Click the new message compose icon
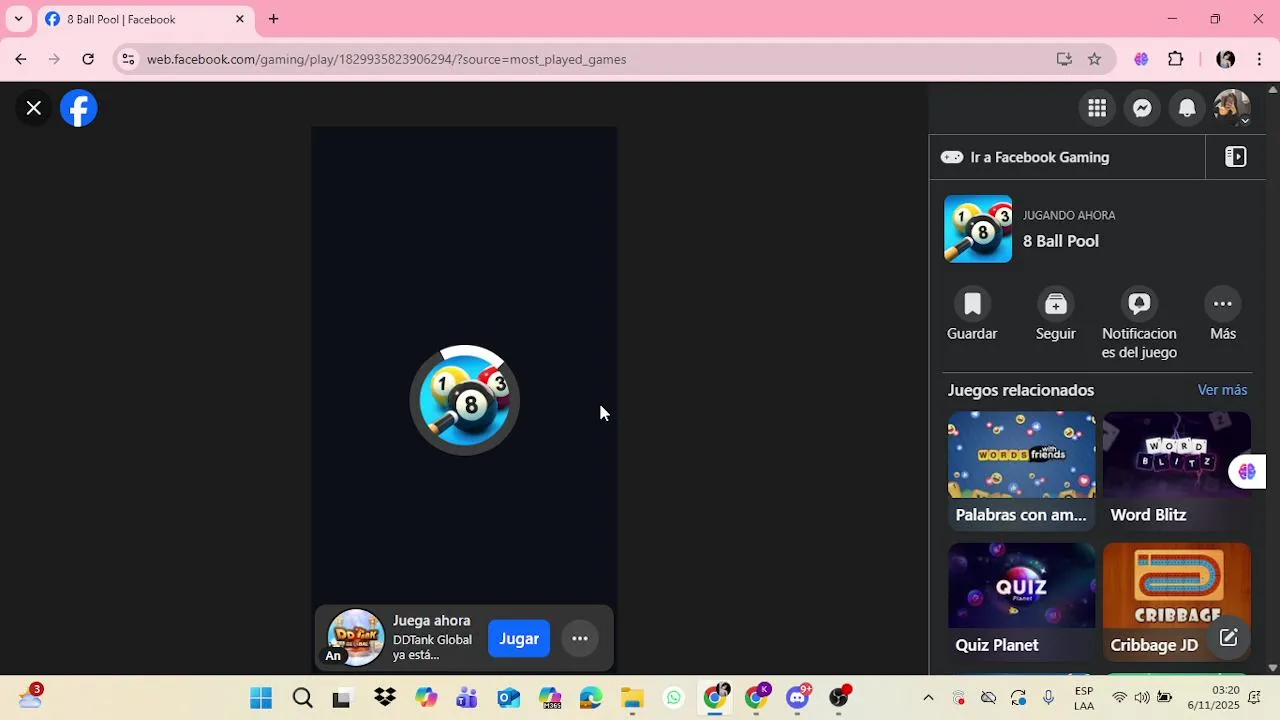Screen dimensions: 1280x720 (x=1229, y=638)
